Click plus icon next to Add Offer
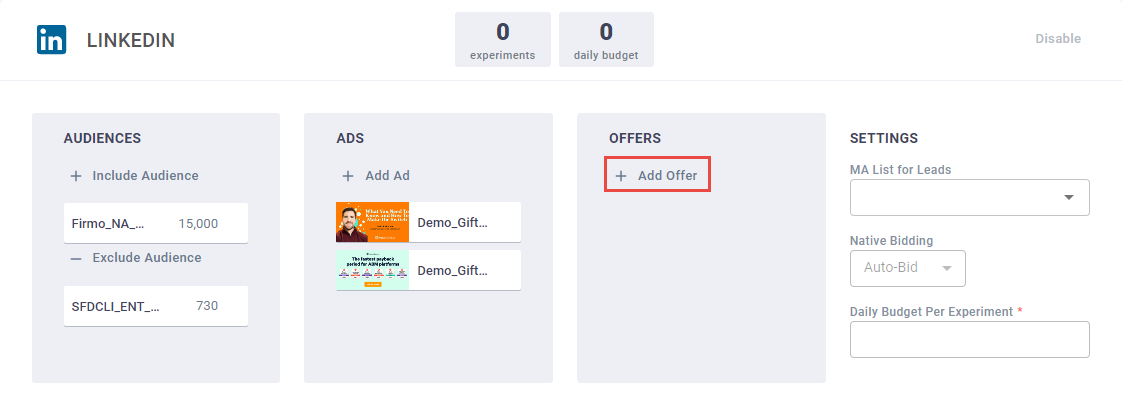This screenshot has height=407, width=1122. pos(621,176)
